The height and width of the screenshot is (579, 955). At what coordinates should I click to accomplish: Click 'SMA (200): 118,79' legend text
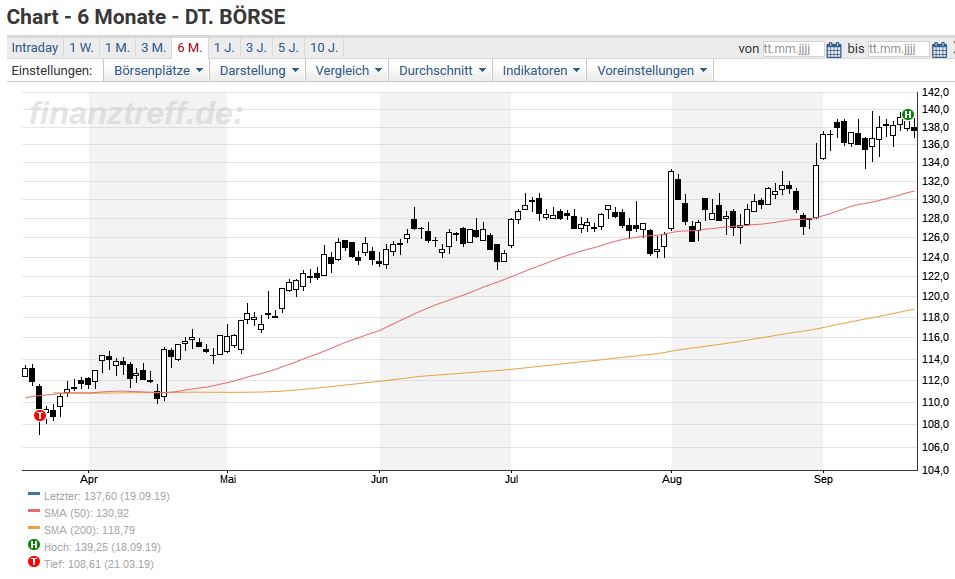(x=90, y=530)
